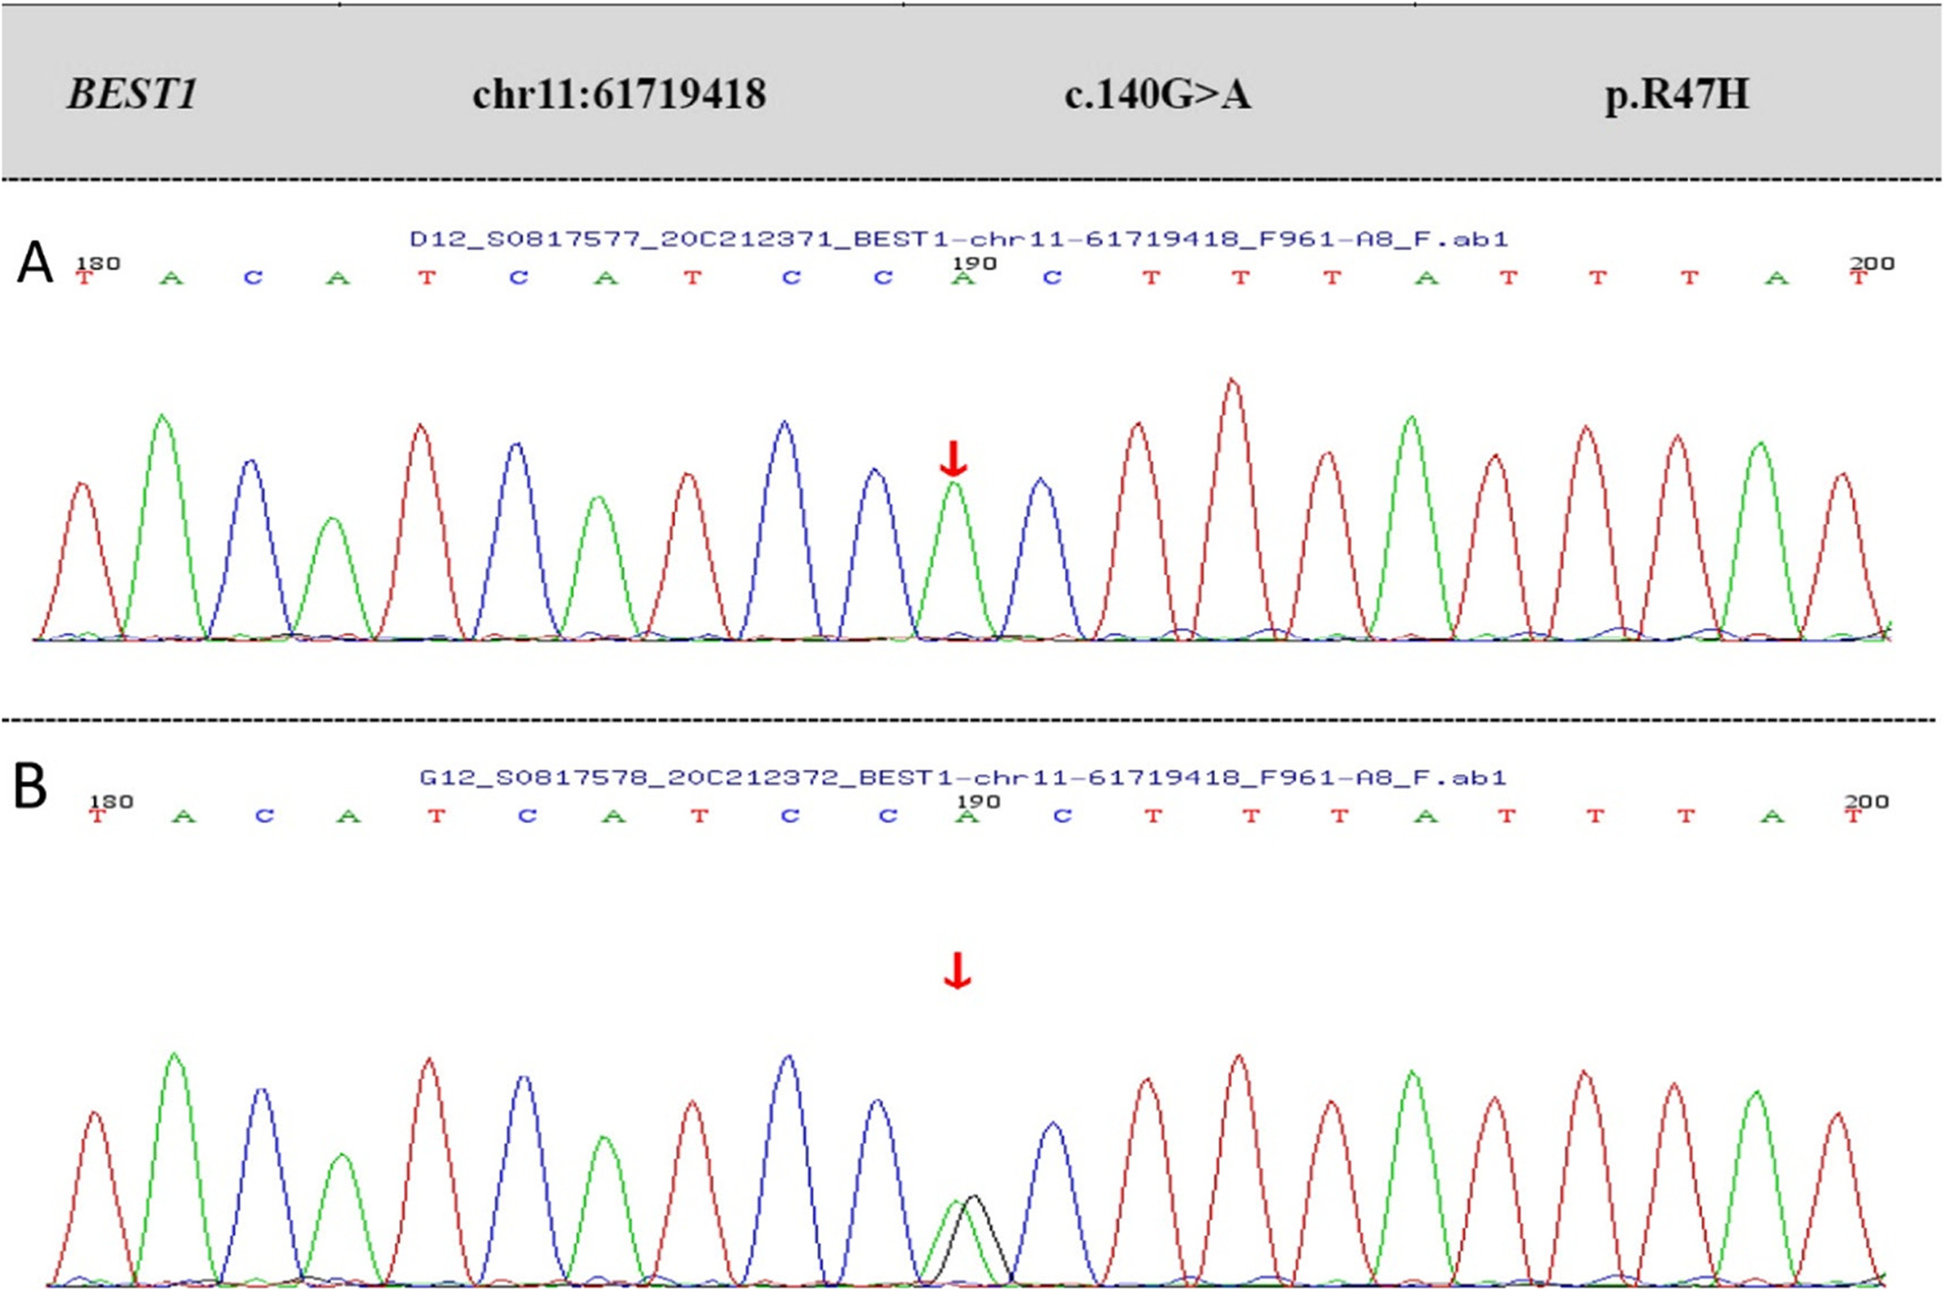Click position number 190 in panel A
1944x1291 pixels.
tap(974, 263)
